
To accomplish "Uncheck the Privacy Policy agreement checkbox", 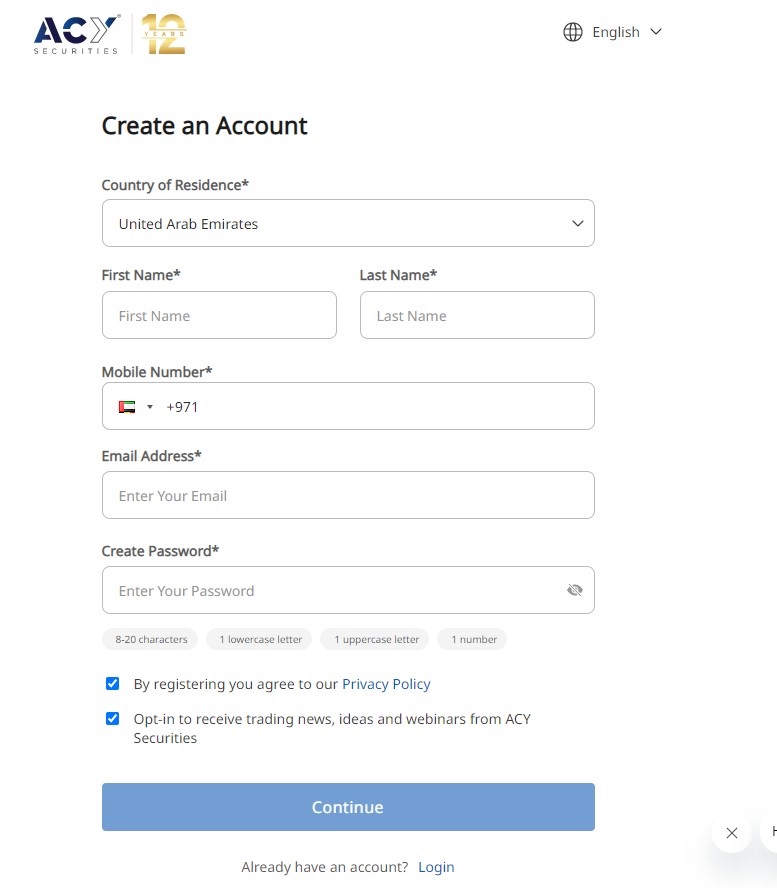I will click(113, 684).
